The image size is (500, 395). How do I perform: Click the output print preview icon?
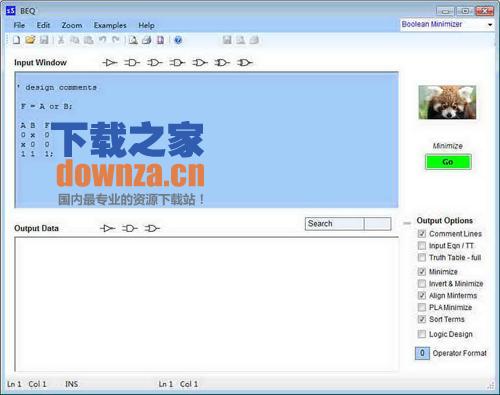(240, 40)
